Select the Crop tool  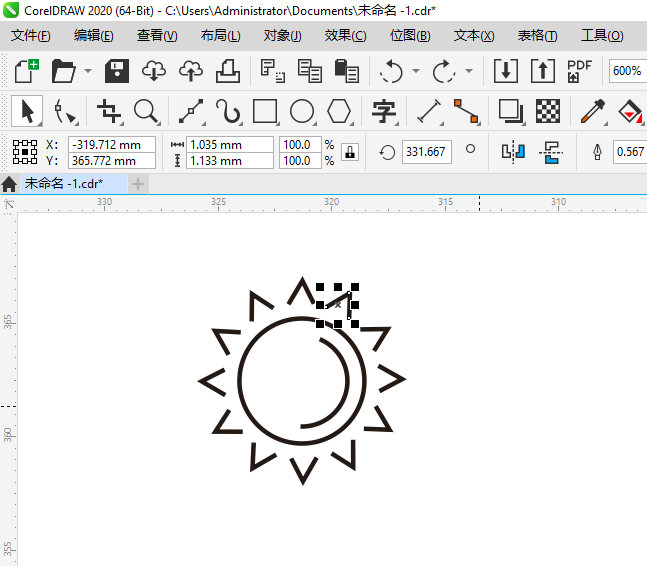point(109,111)
